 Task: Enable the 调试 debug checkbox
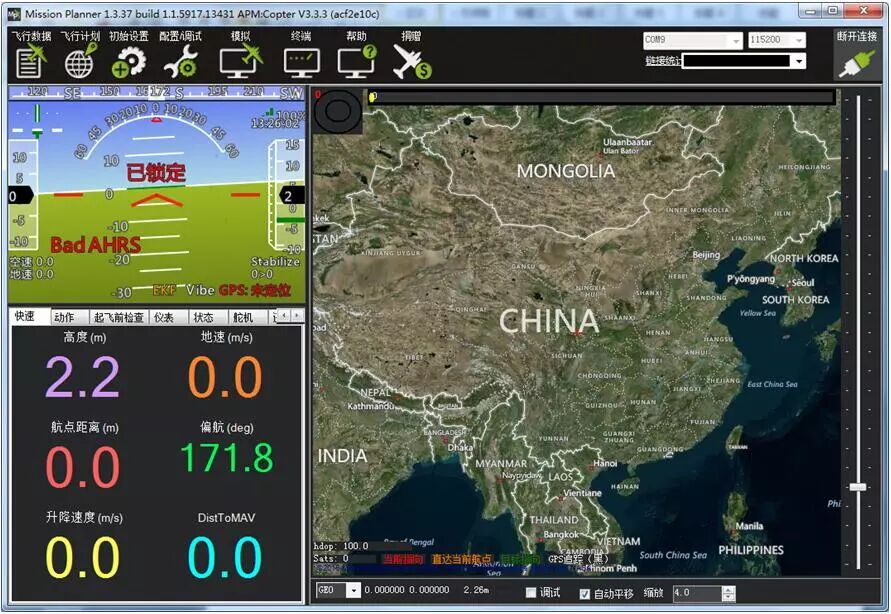pyautogui.click(x=531, y=591)
